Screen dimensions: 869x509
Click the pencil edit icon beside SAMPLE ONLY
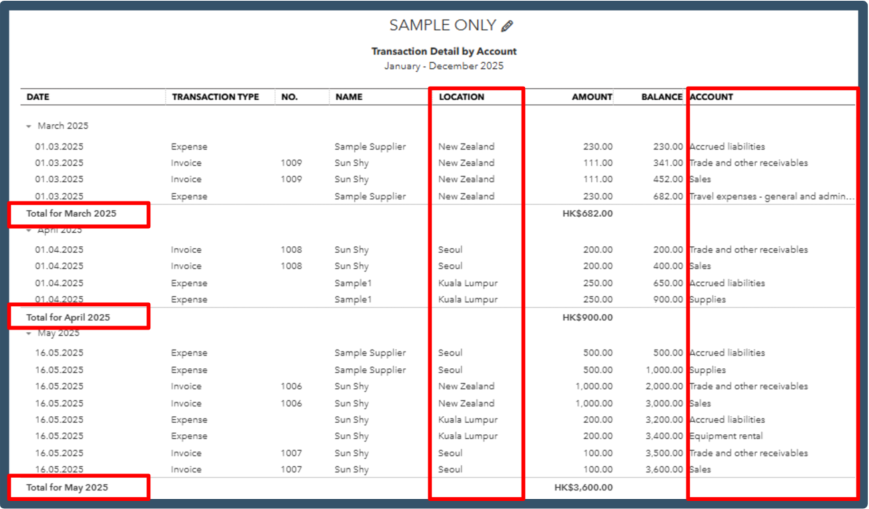[507, 26]
